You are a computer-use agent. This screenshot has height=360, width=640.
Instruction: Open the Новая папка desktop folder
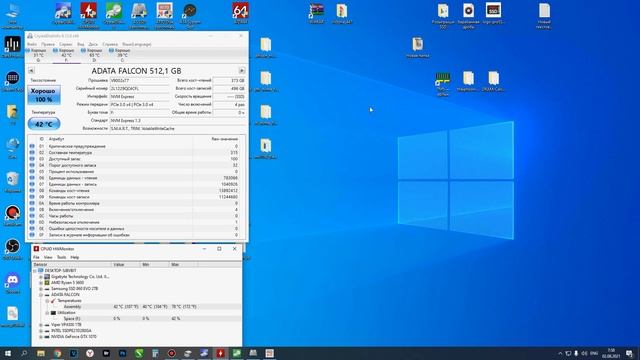(417, 47)
